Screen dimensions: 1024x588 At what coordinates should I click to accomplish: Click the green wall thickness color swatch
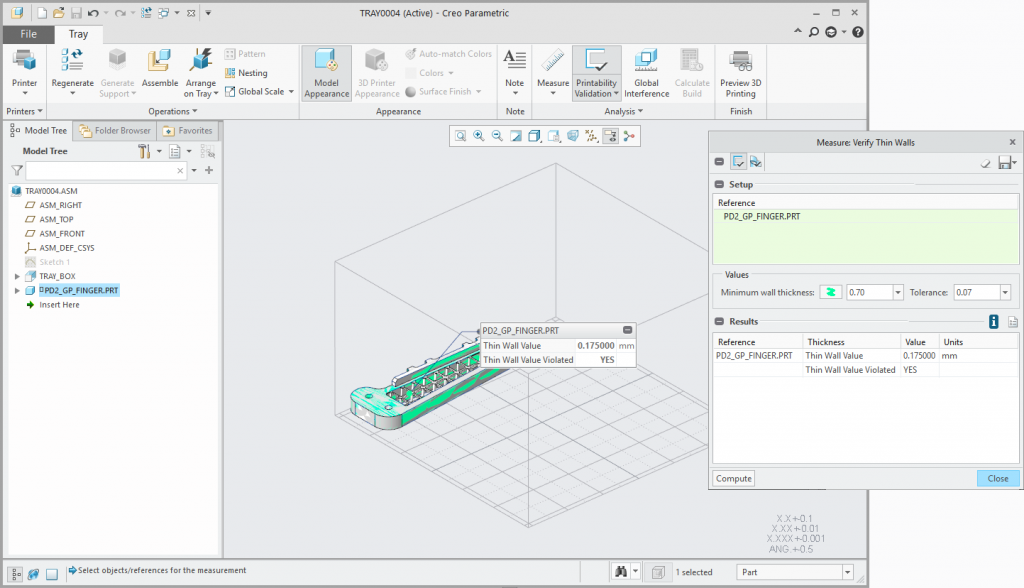coord(831,293)
